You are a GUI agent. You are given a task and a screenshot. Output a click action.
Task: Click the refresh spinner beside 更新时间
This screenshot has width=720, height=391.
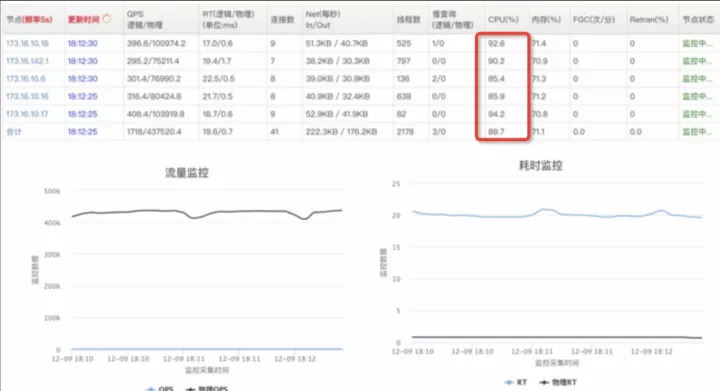[x=107, y=19]
